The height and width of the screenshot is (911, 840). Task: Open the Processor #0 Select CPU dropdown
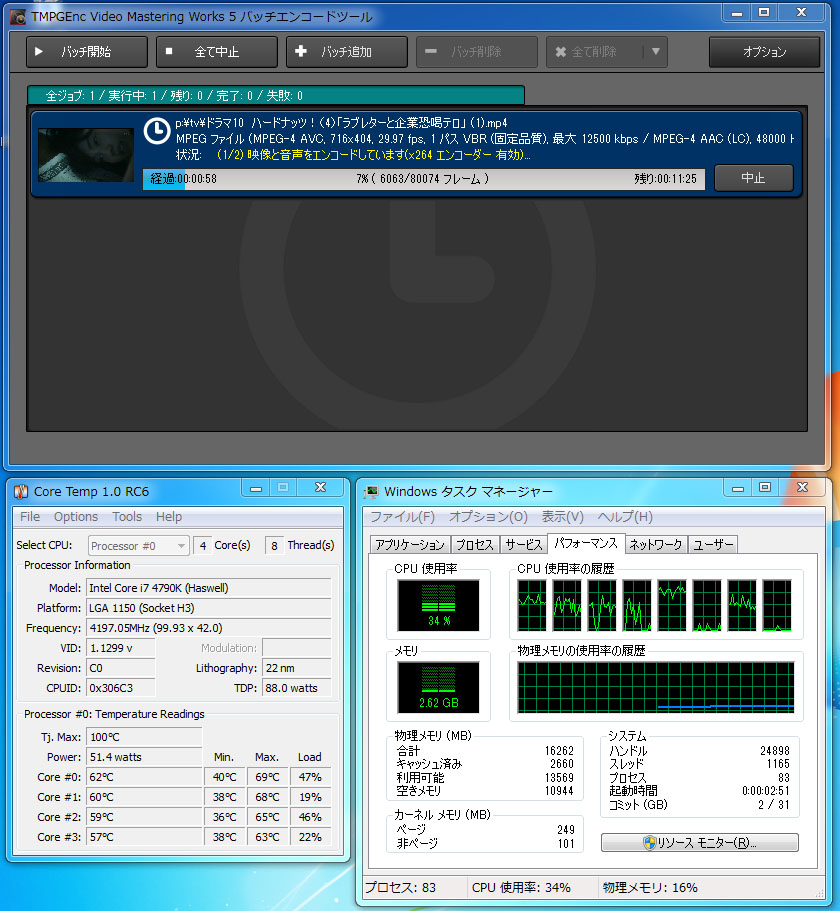(x=138, y=546)
